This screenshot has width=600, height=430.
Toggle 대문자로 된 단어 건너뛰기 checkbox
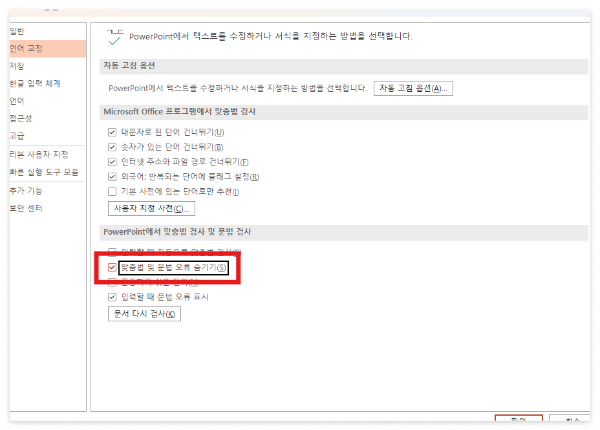click(x=112, y=132)
